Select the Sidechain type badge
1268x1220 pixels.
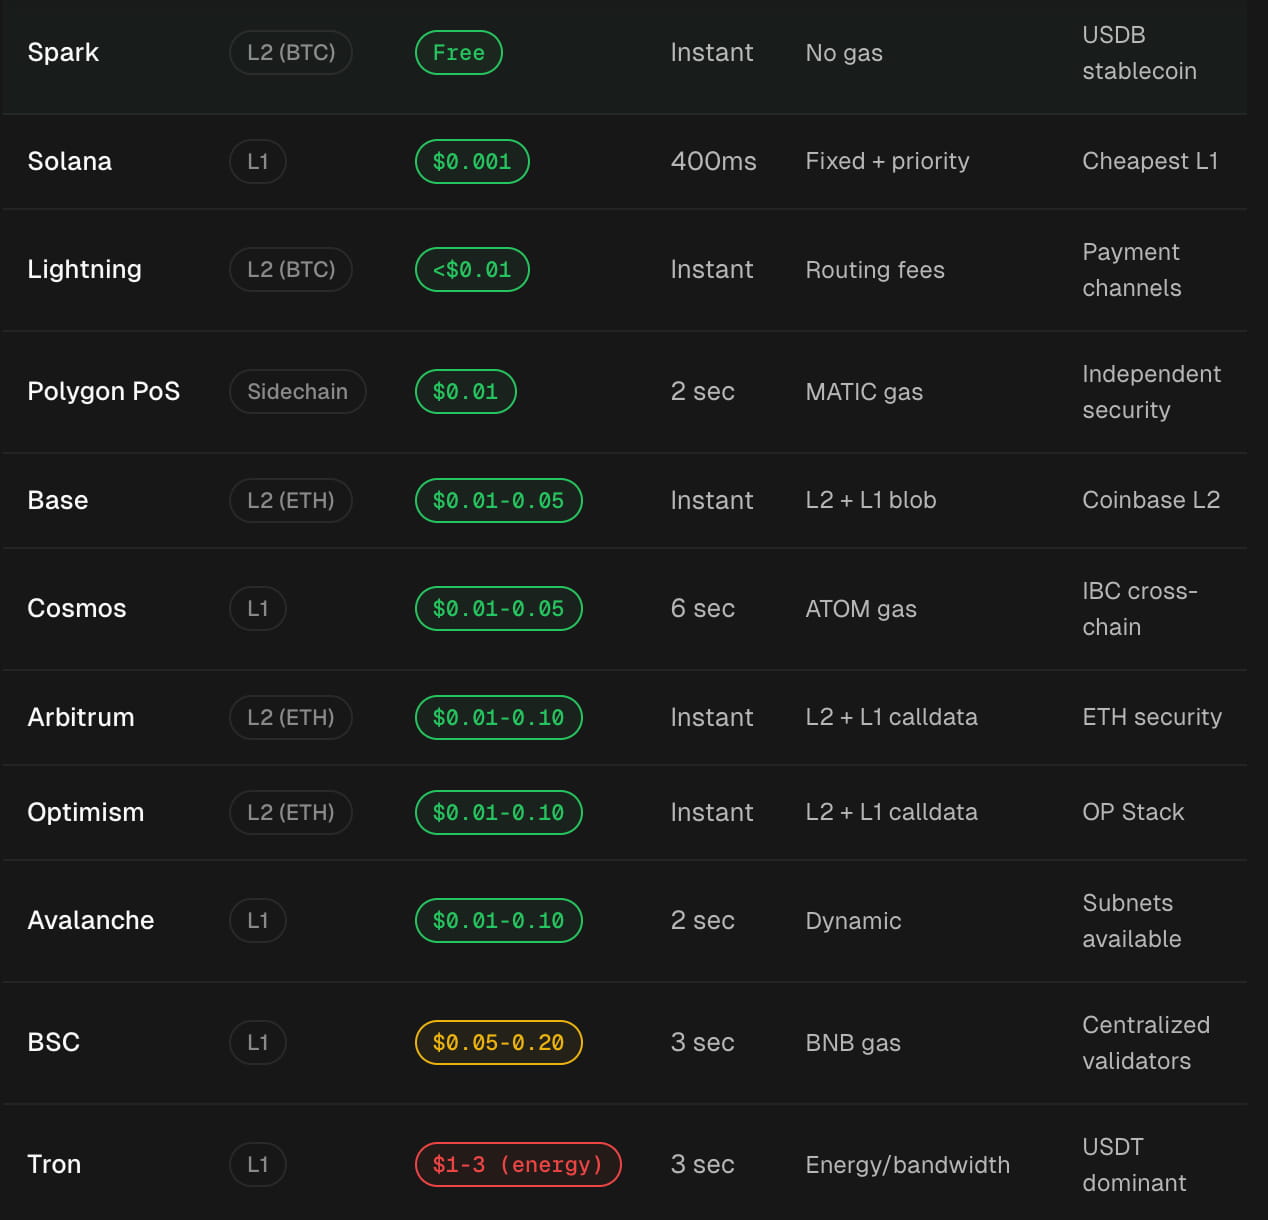click(298, 391)
